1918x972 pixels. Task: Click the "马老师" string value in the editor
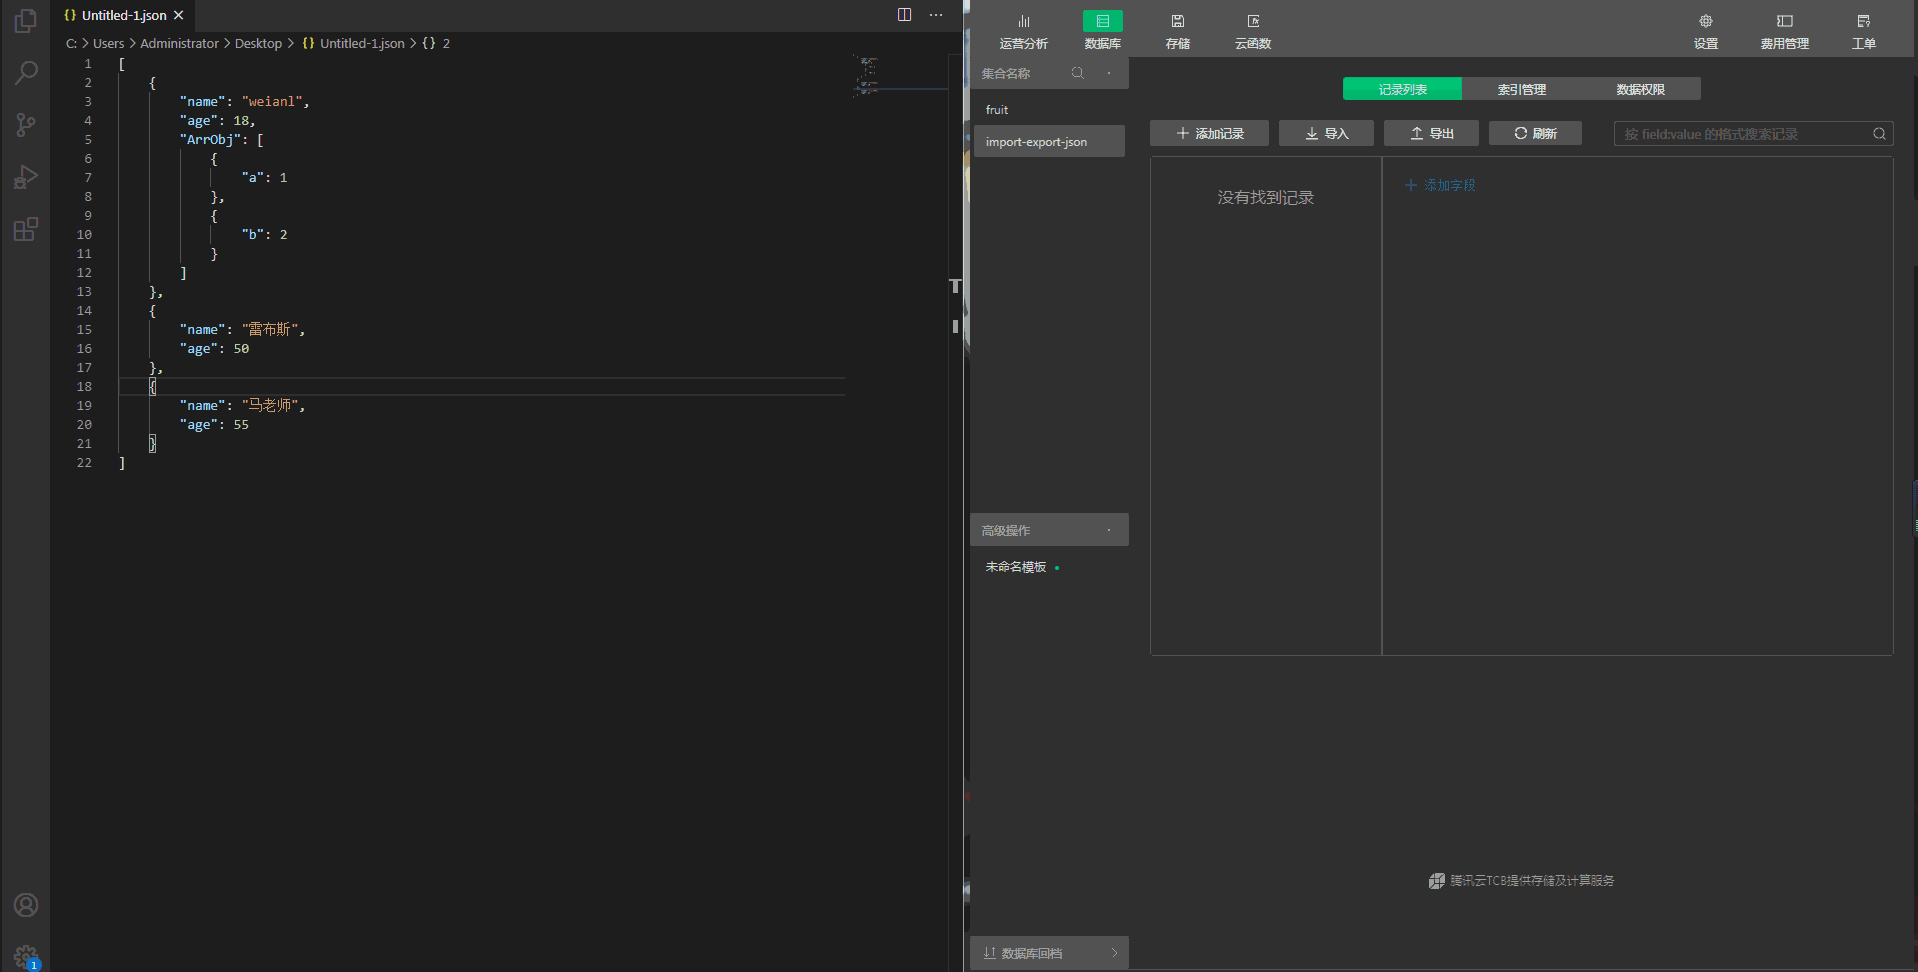[x=270, y=405]
